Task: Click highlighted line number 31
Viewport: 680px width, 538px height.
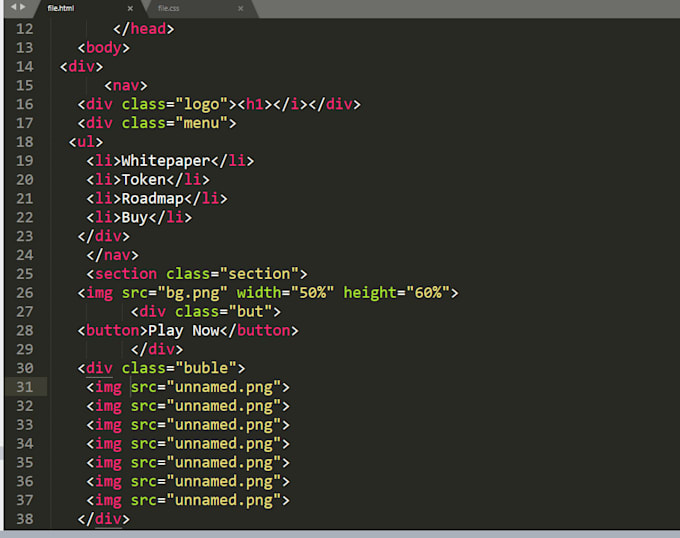Action: [25, 387]
